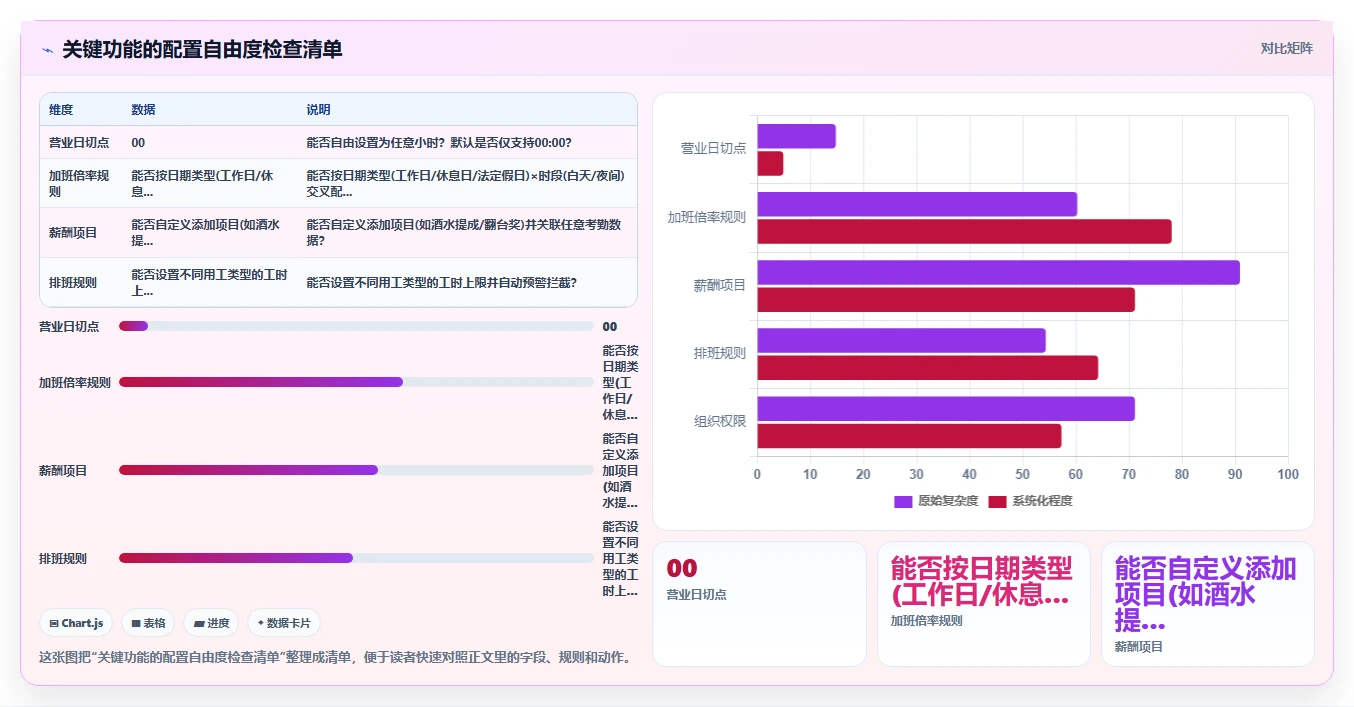
Task: Click the 维度 column header
Action: (61, 109)
